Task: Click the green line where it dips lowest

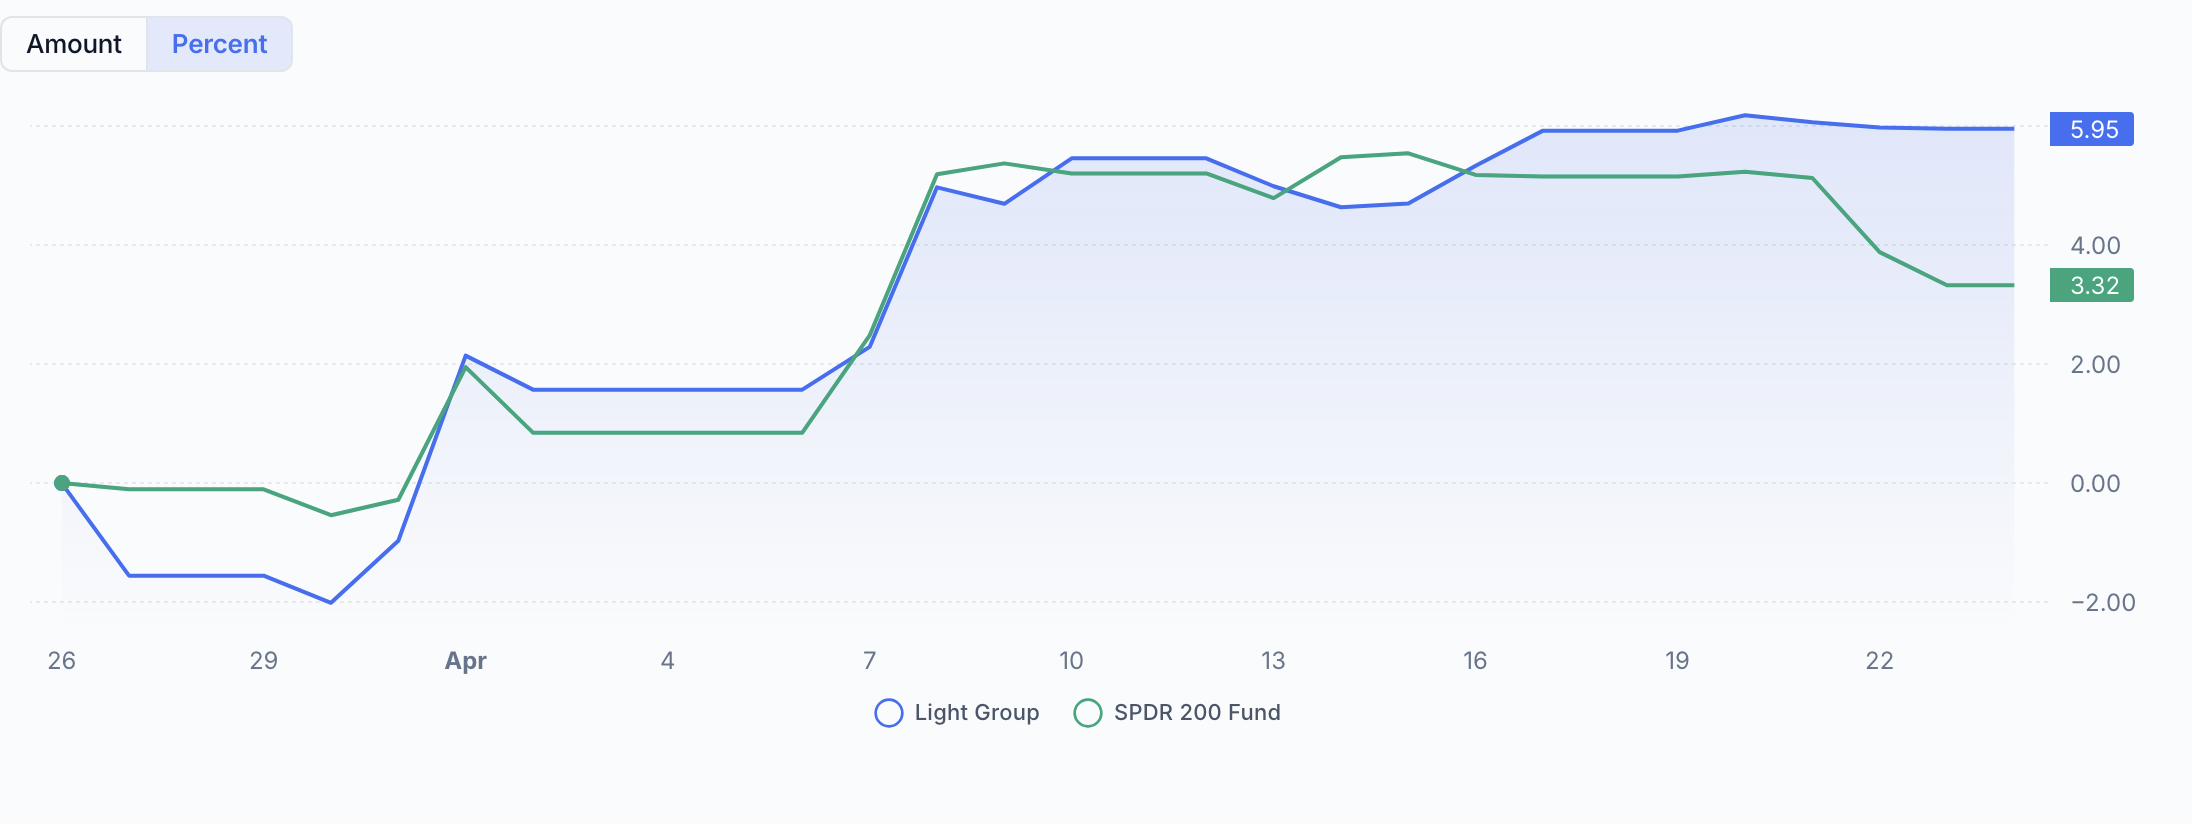Action: pos(331,513)
